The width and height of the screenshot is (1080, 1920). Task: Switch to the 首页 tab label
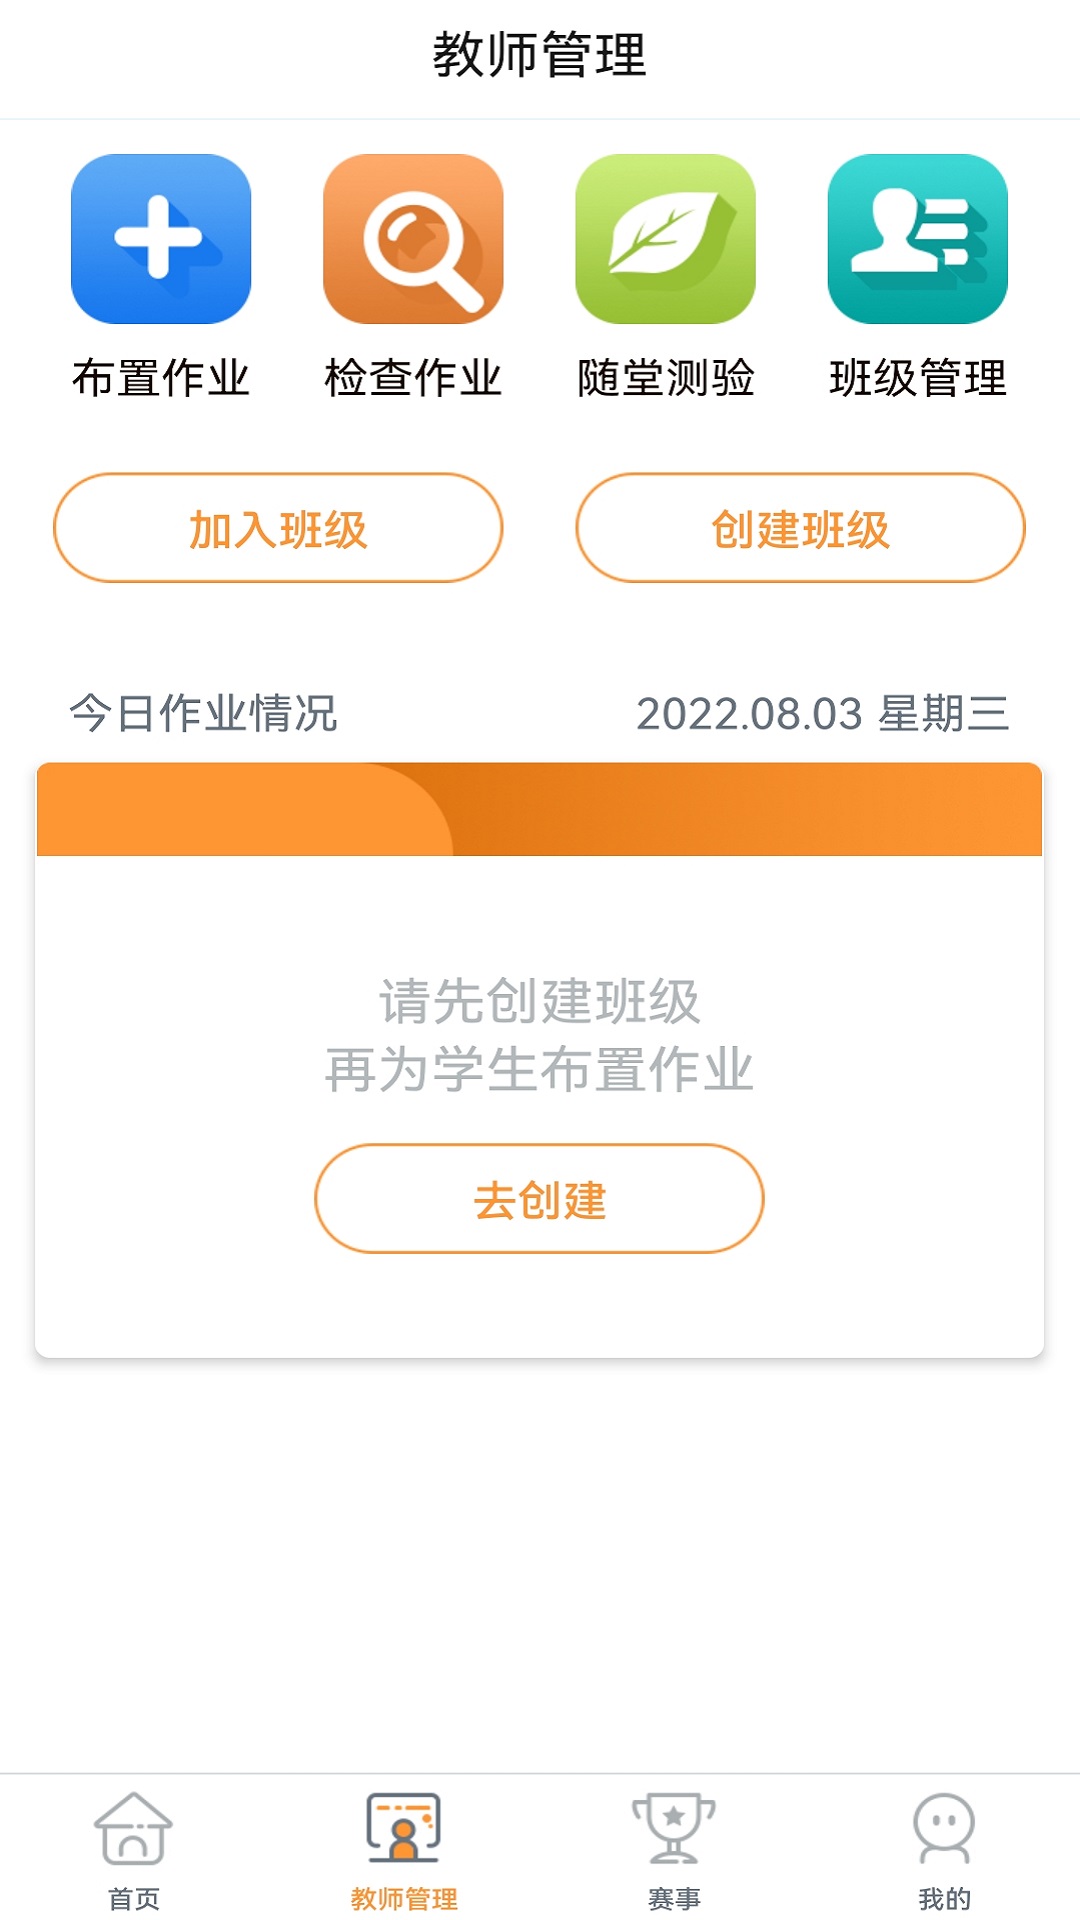point(134,1898)
